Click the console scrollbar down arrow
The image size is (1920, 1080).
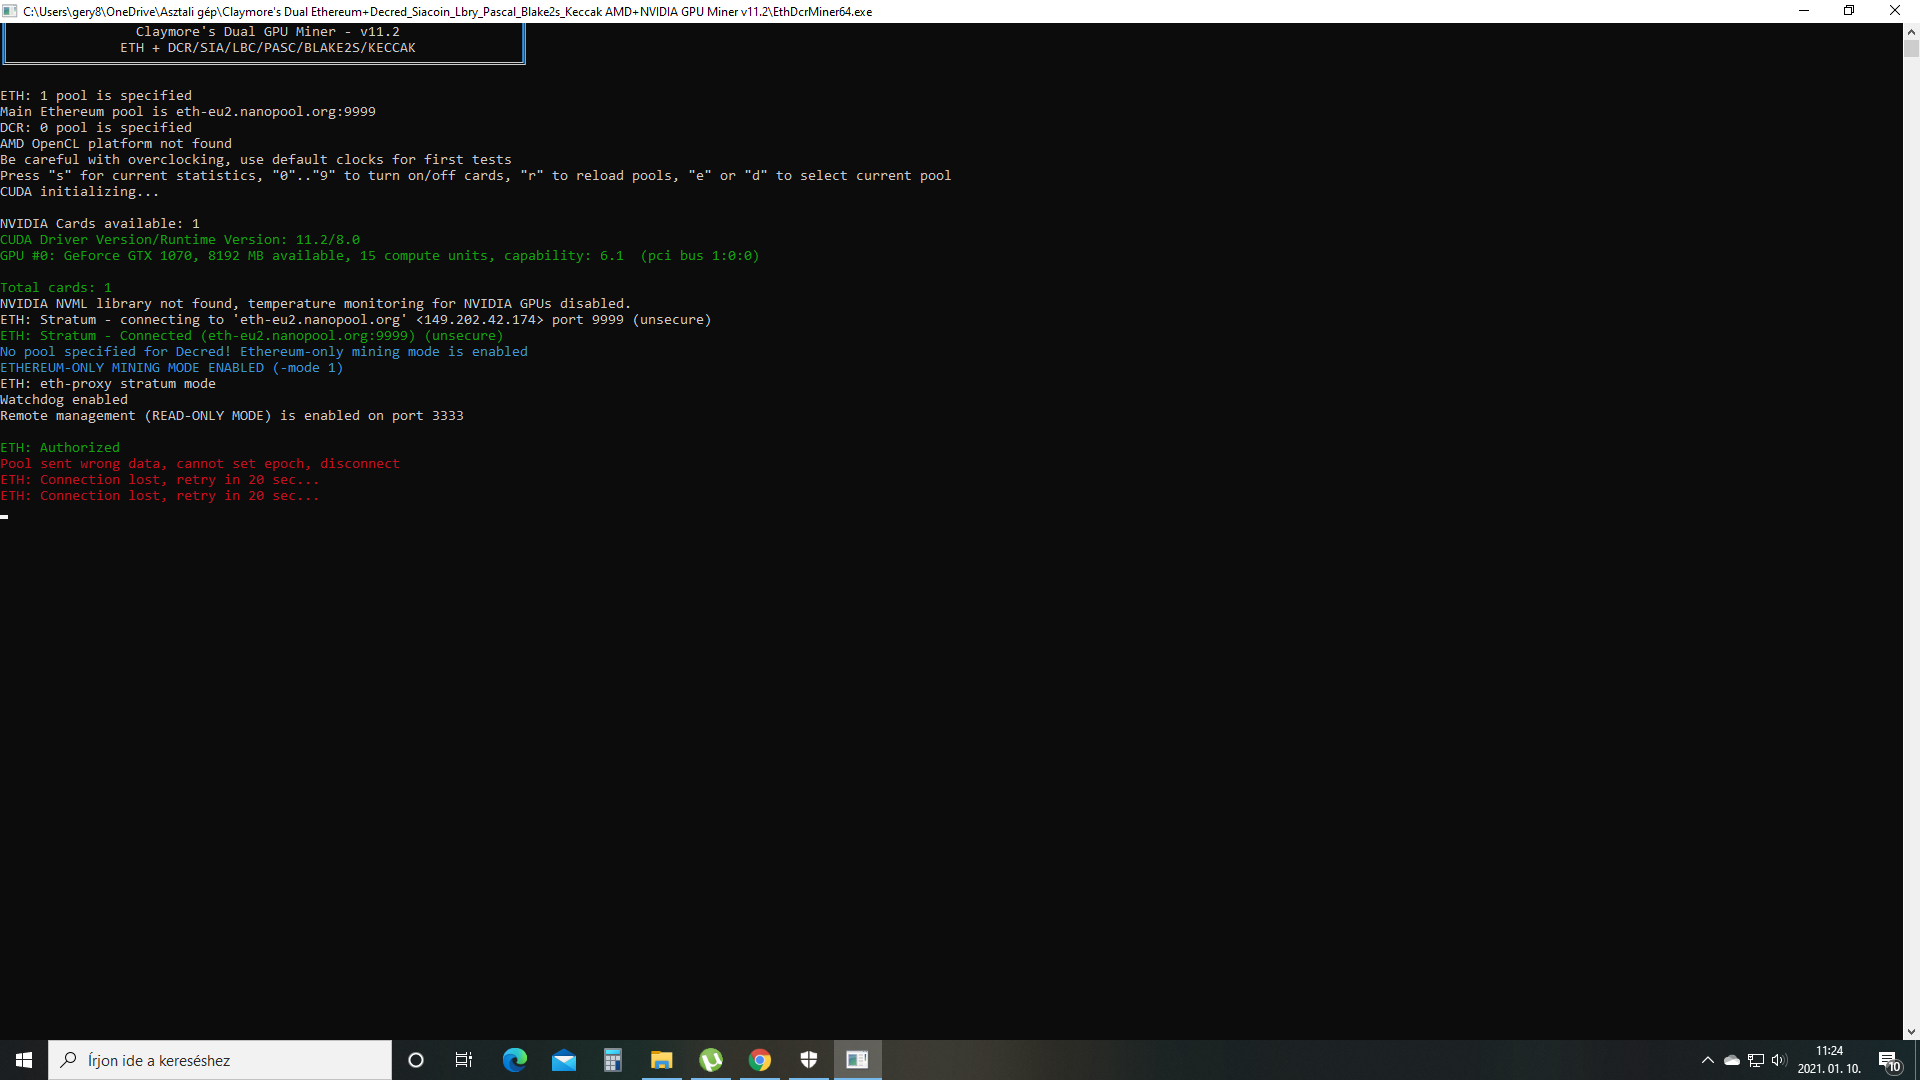(1911, 1032)
